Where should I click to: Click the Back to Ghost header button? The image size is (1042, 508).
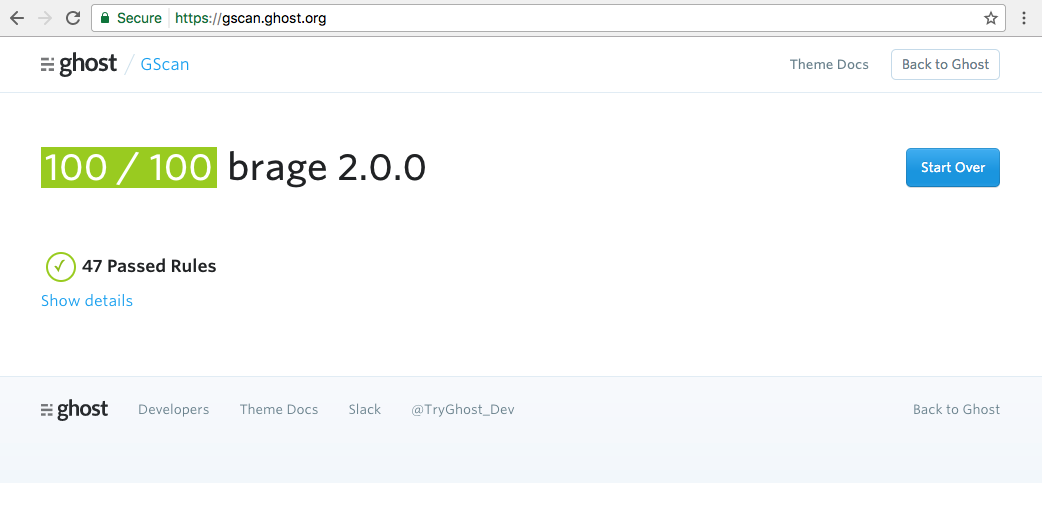945,64
